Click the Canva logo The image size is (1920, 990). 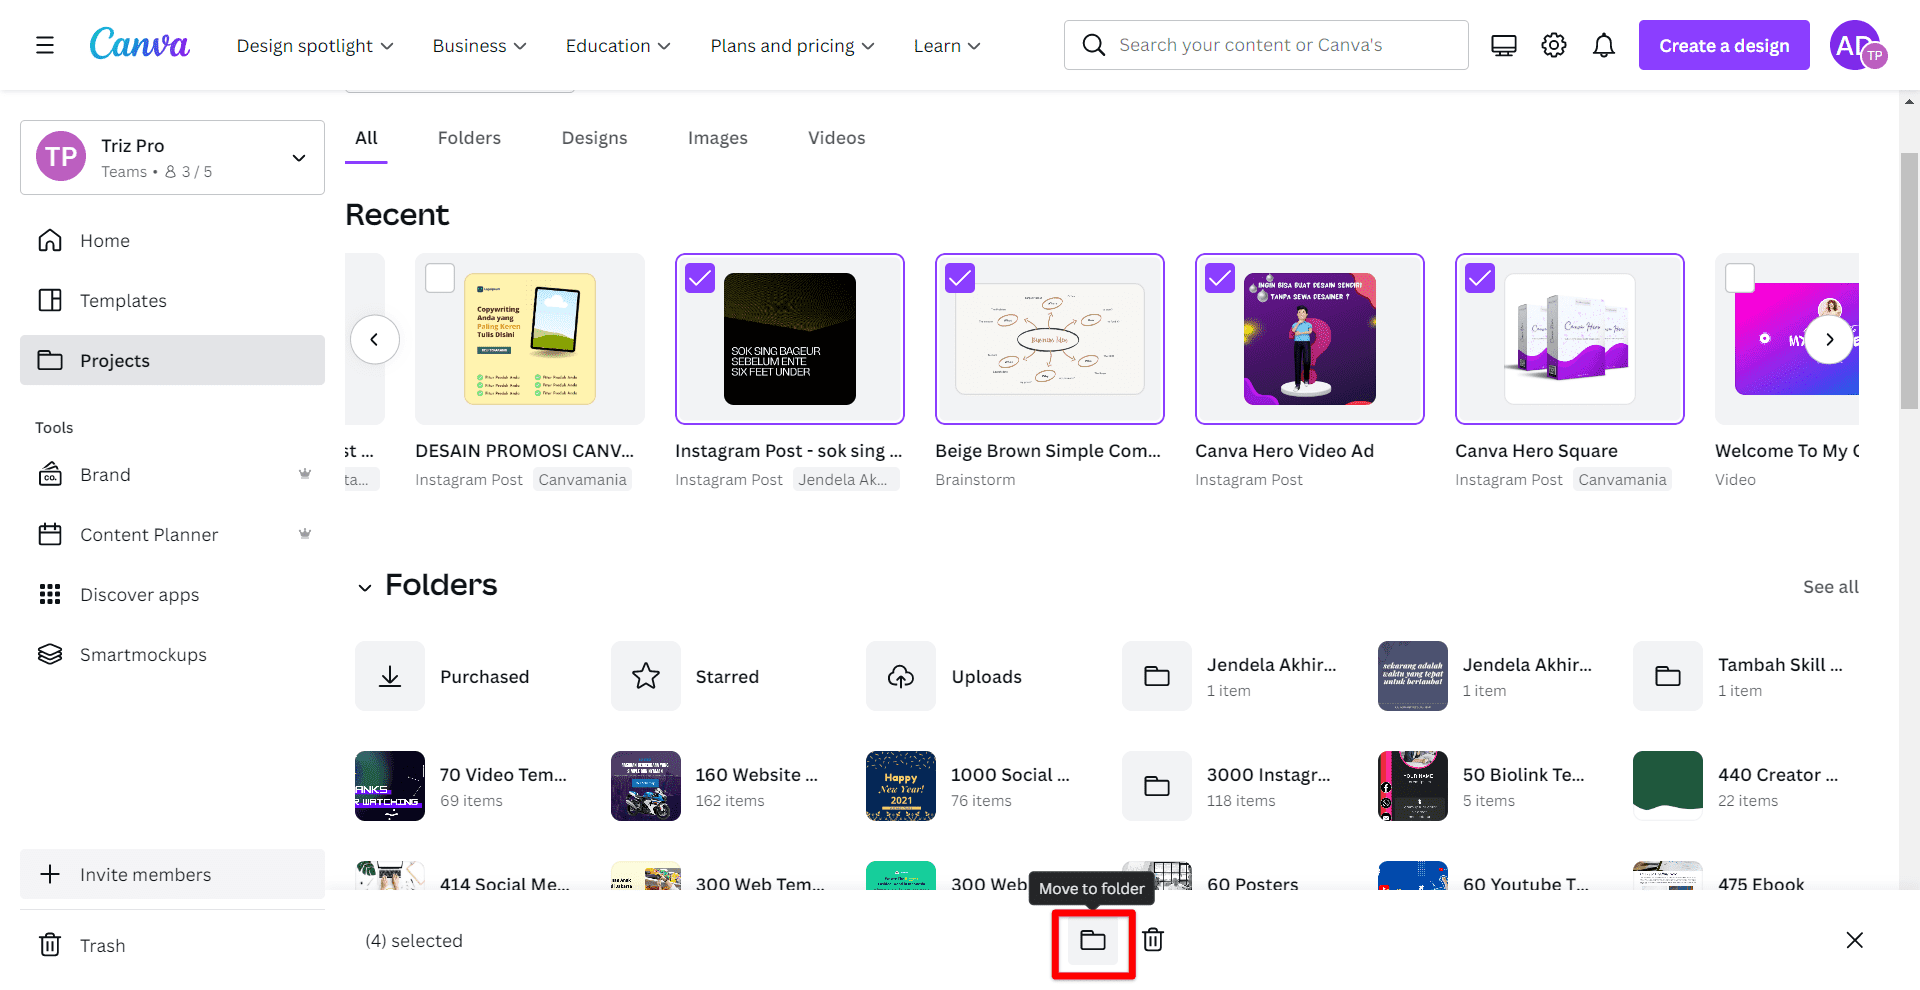tap(139, 44)
